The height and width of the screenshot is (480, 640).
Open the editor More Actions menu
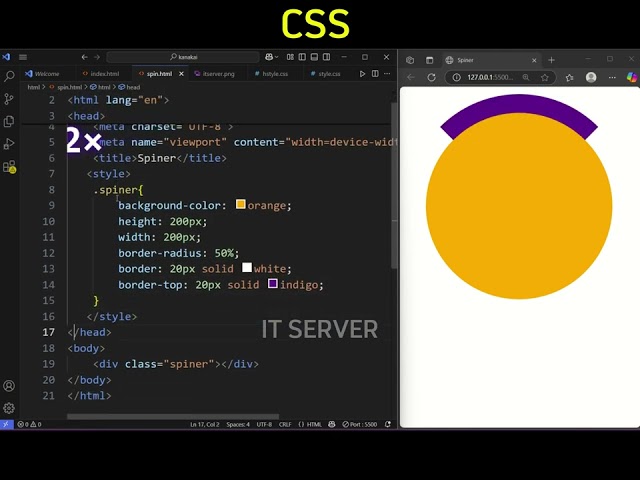pyautogui.click(x=387, y=74)
